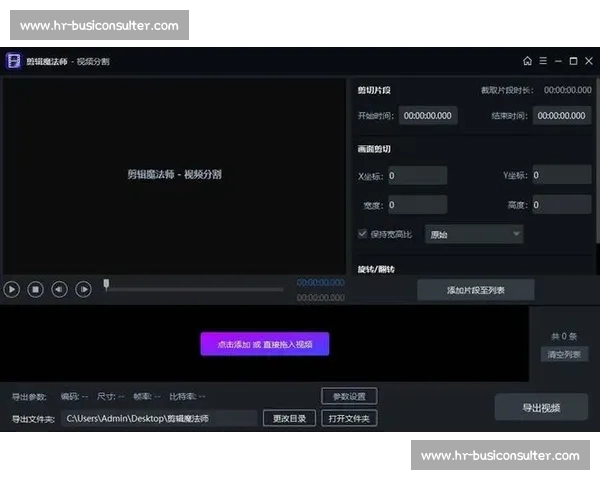Screen dimensions: 600x480
Task: Click the 高度 input field
Action: click(x=562, y=205)
